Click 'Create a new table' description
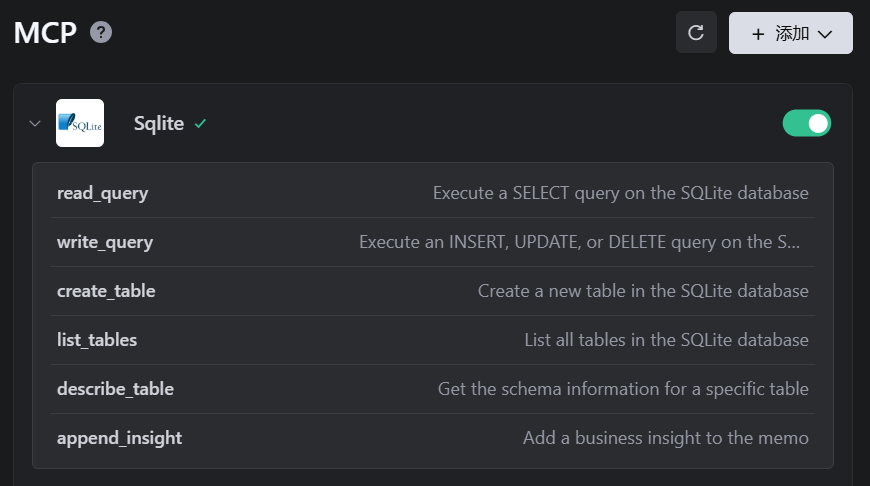 pos(643,291)
